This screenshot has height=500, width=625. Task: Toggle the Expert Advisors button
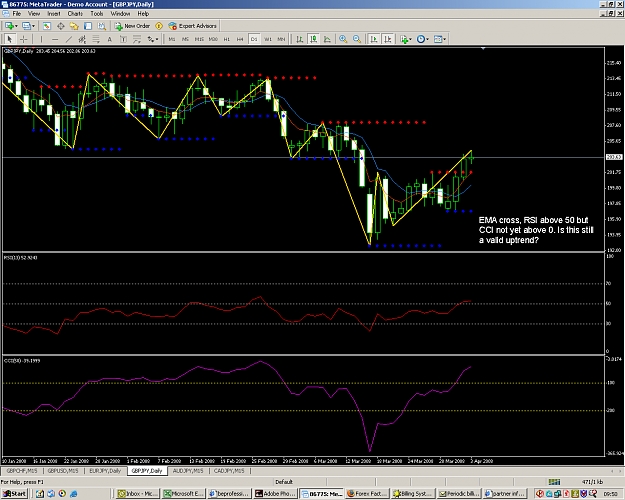pyautogui.click(x=193, y=26)
